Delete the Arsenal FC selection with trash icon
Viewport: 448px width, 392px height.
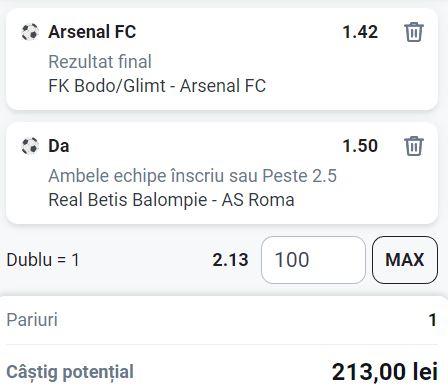[x=414, y=32]
